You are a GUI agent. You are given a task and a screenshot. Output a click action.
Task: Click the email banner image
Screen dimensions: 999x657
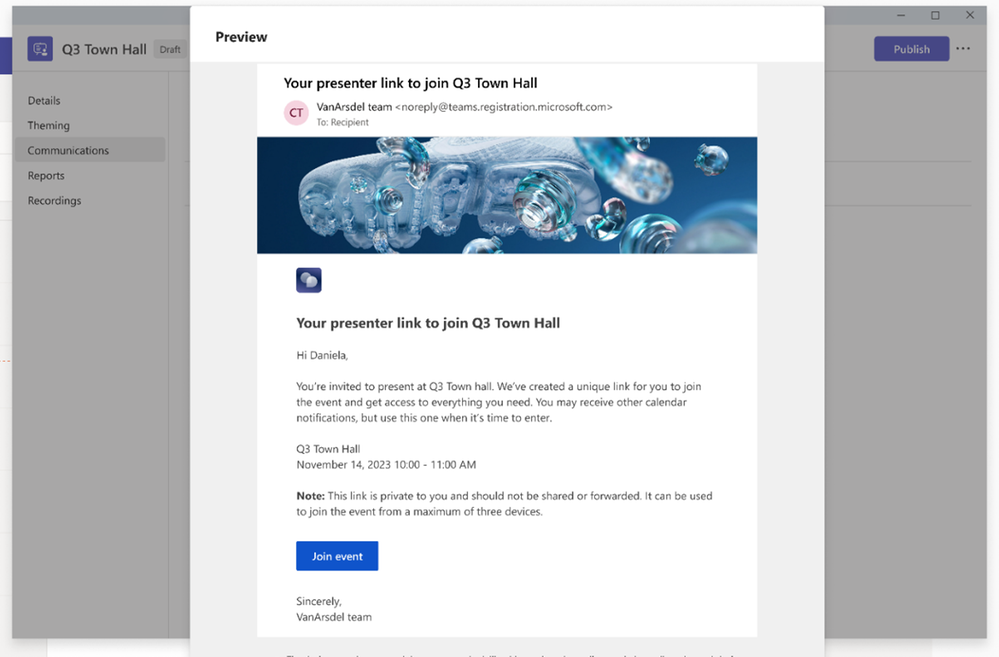[506, 195]
